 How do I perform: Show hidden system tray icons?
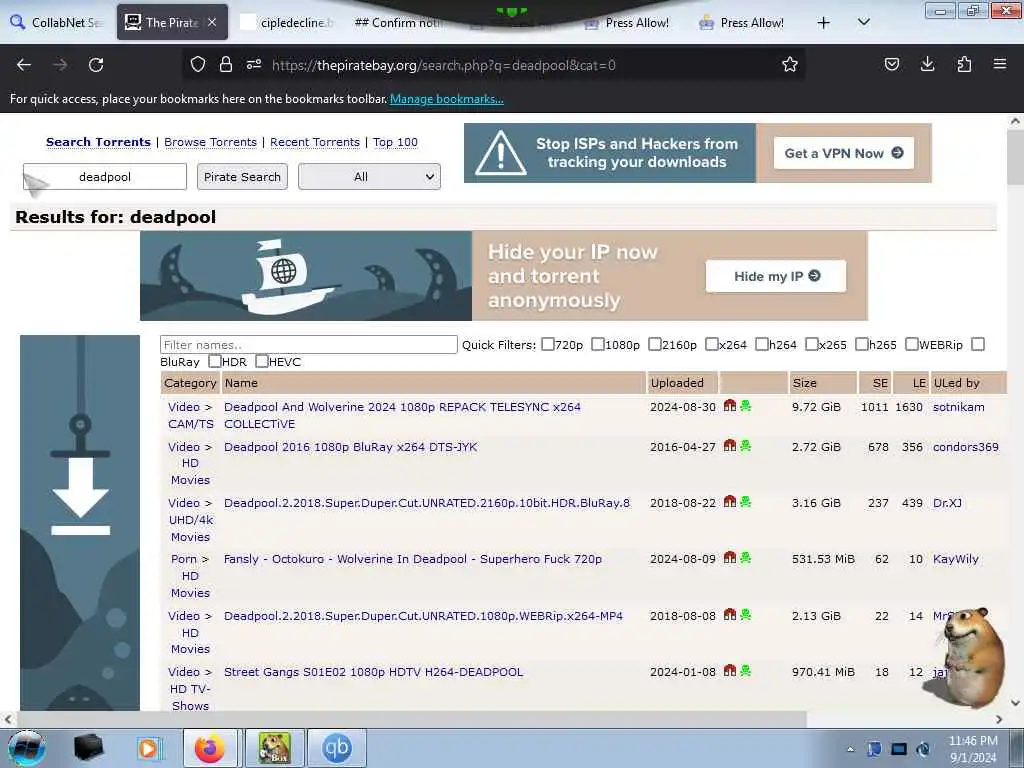pos(850,749)
